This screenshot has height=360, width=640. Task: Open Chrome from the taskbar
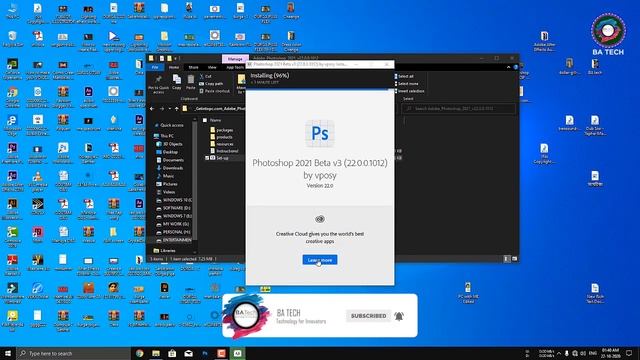140,353
